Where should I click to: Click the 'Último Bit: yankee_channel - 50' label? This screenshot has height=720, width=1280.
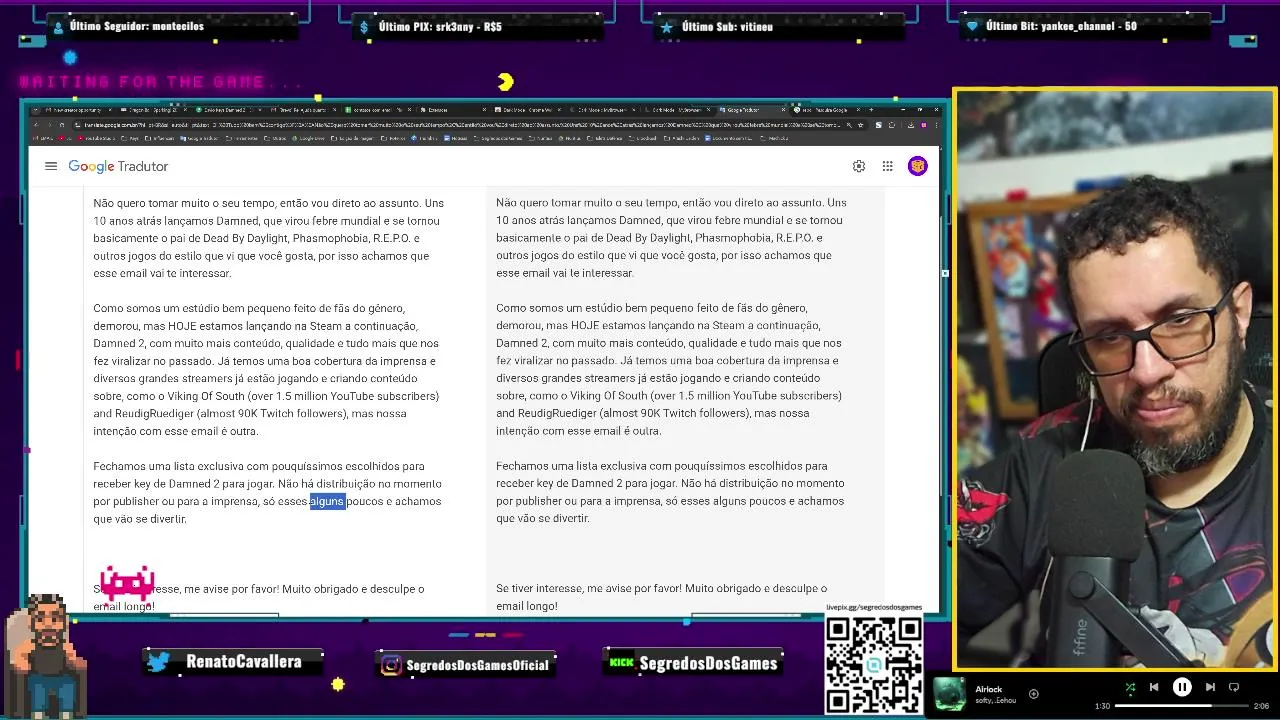tap(1061, 26)
